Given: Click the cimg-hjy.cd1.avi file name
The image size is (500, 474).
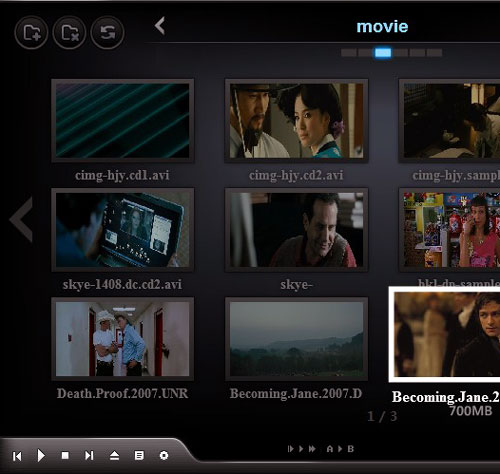Looking at the screenshot, I should [122, 175].
